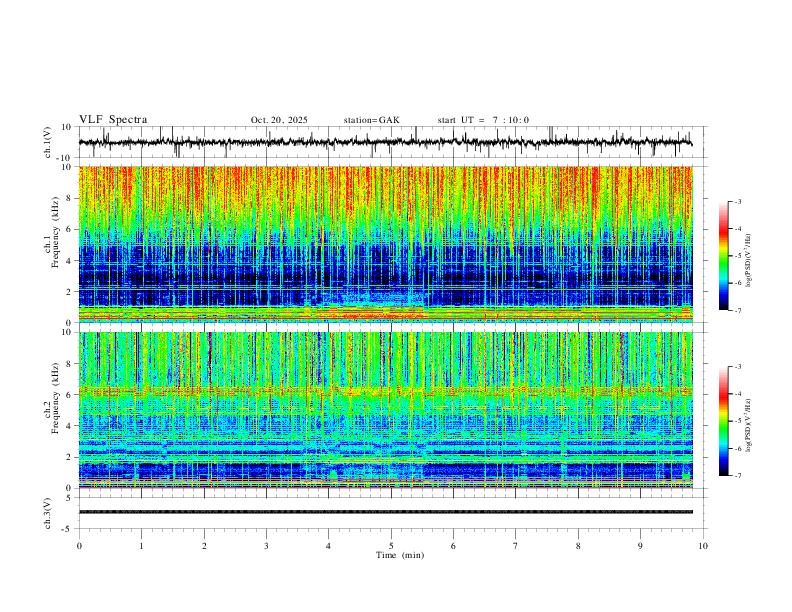Click the ch.1 log(PSD) color bar title
792x612 pixels.
point(748,261)
